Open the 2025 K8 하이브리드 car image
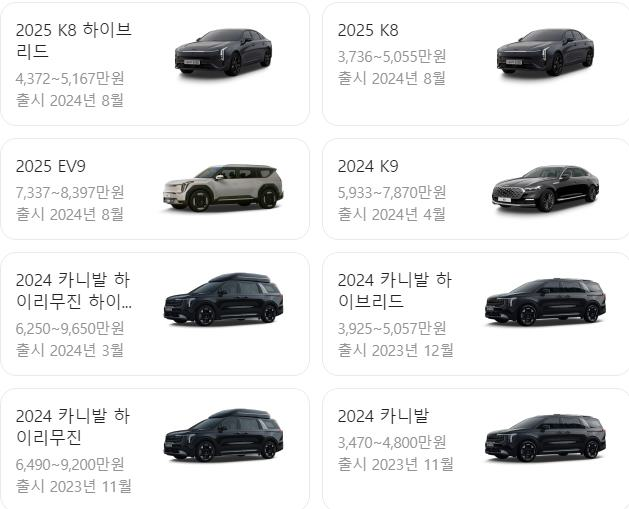 point(223,53)
